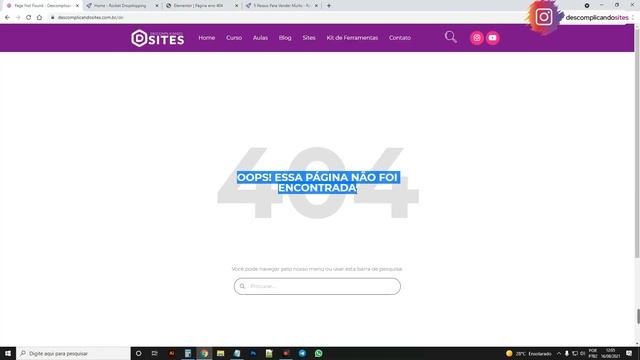Close the 5 Passos Para Vender tab

[316, 6]
